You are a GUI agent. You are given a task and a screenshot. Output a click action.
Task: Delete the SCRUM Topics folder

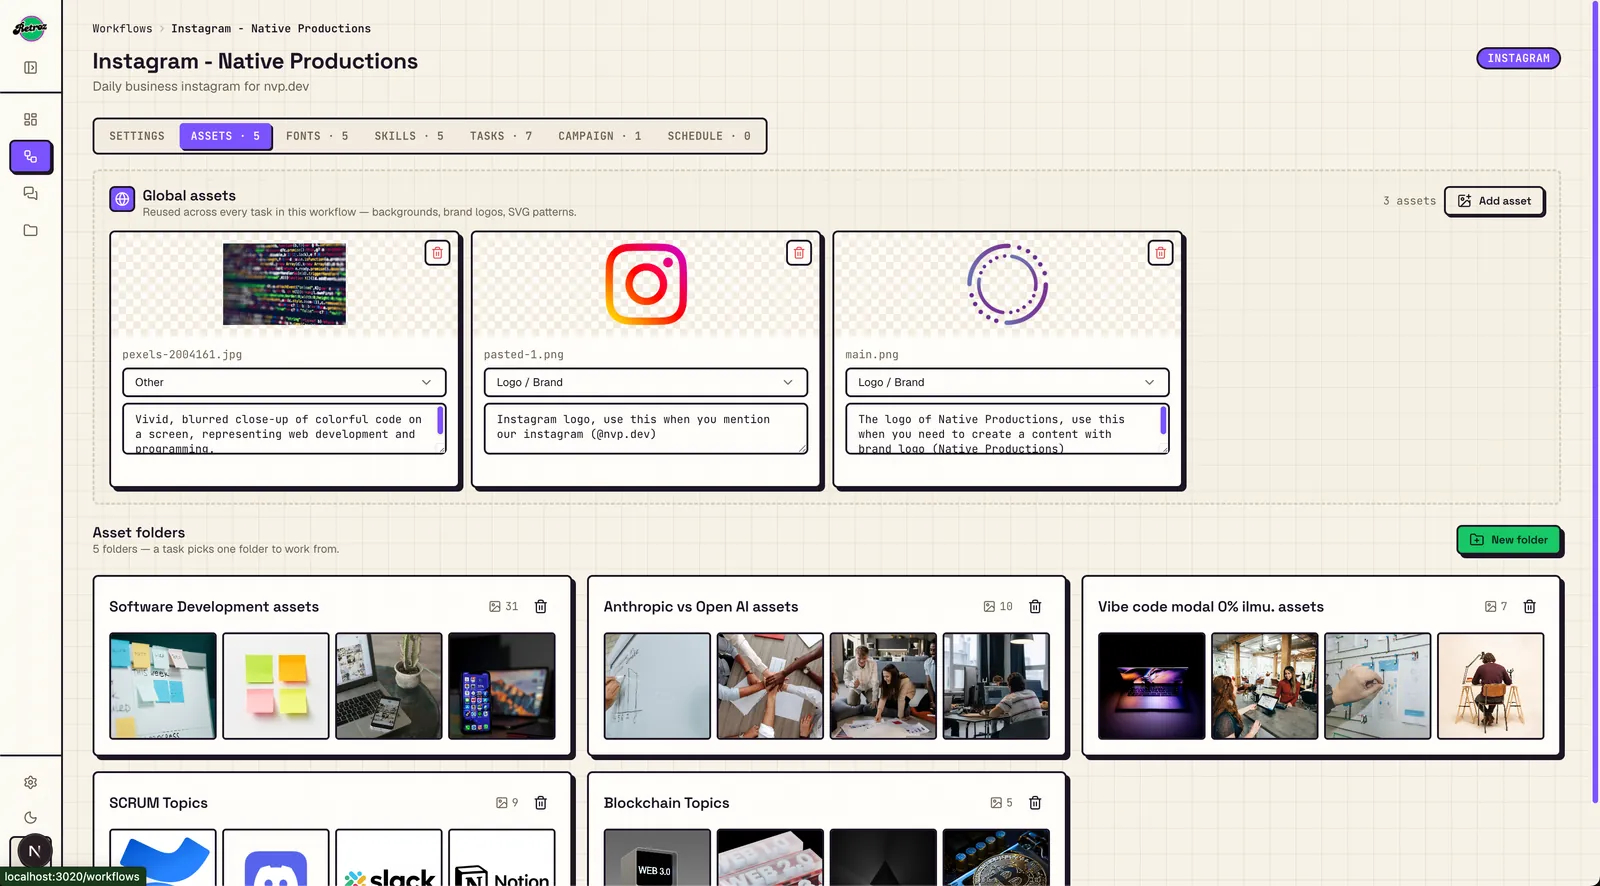pyautogui.click(x=541, y=803)
